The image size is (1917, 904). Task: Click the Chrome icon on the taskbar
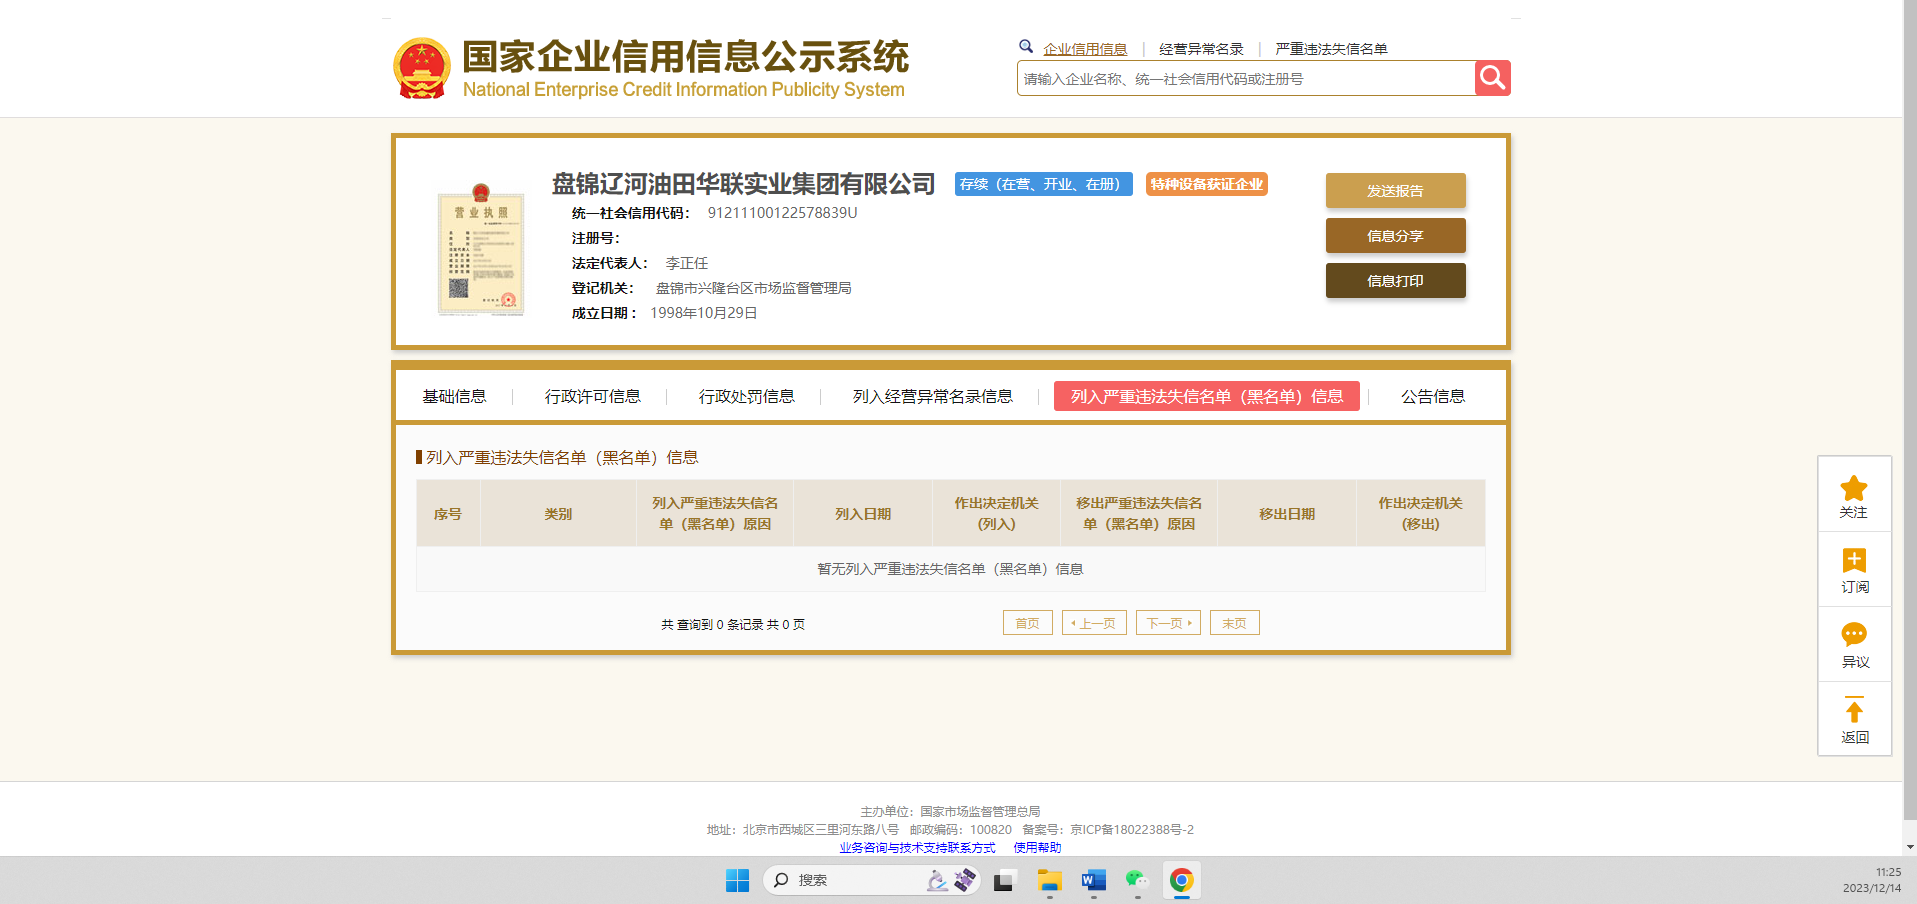[1181, 880]
